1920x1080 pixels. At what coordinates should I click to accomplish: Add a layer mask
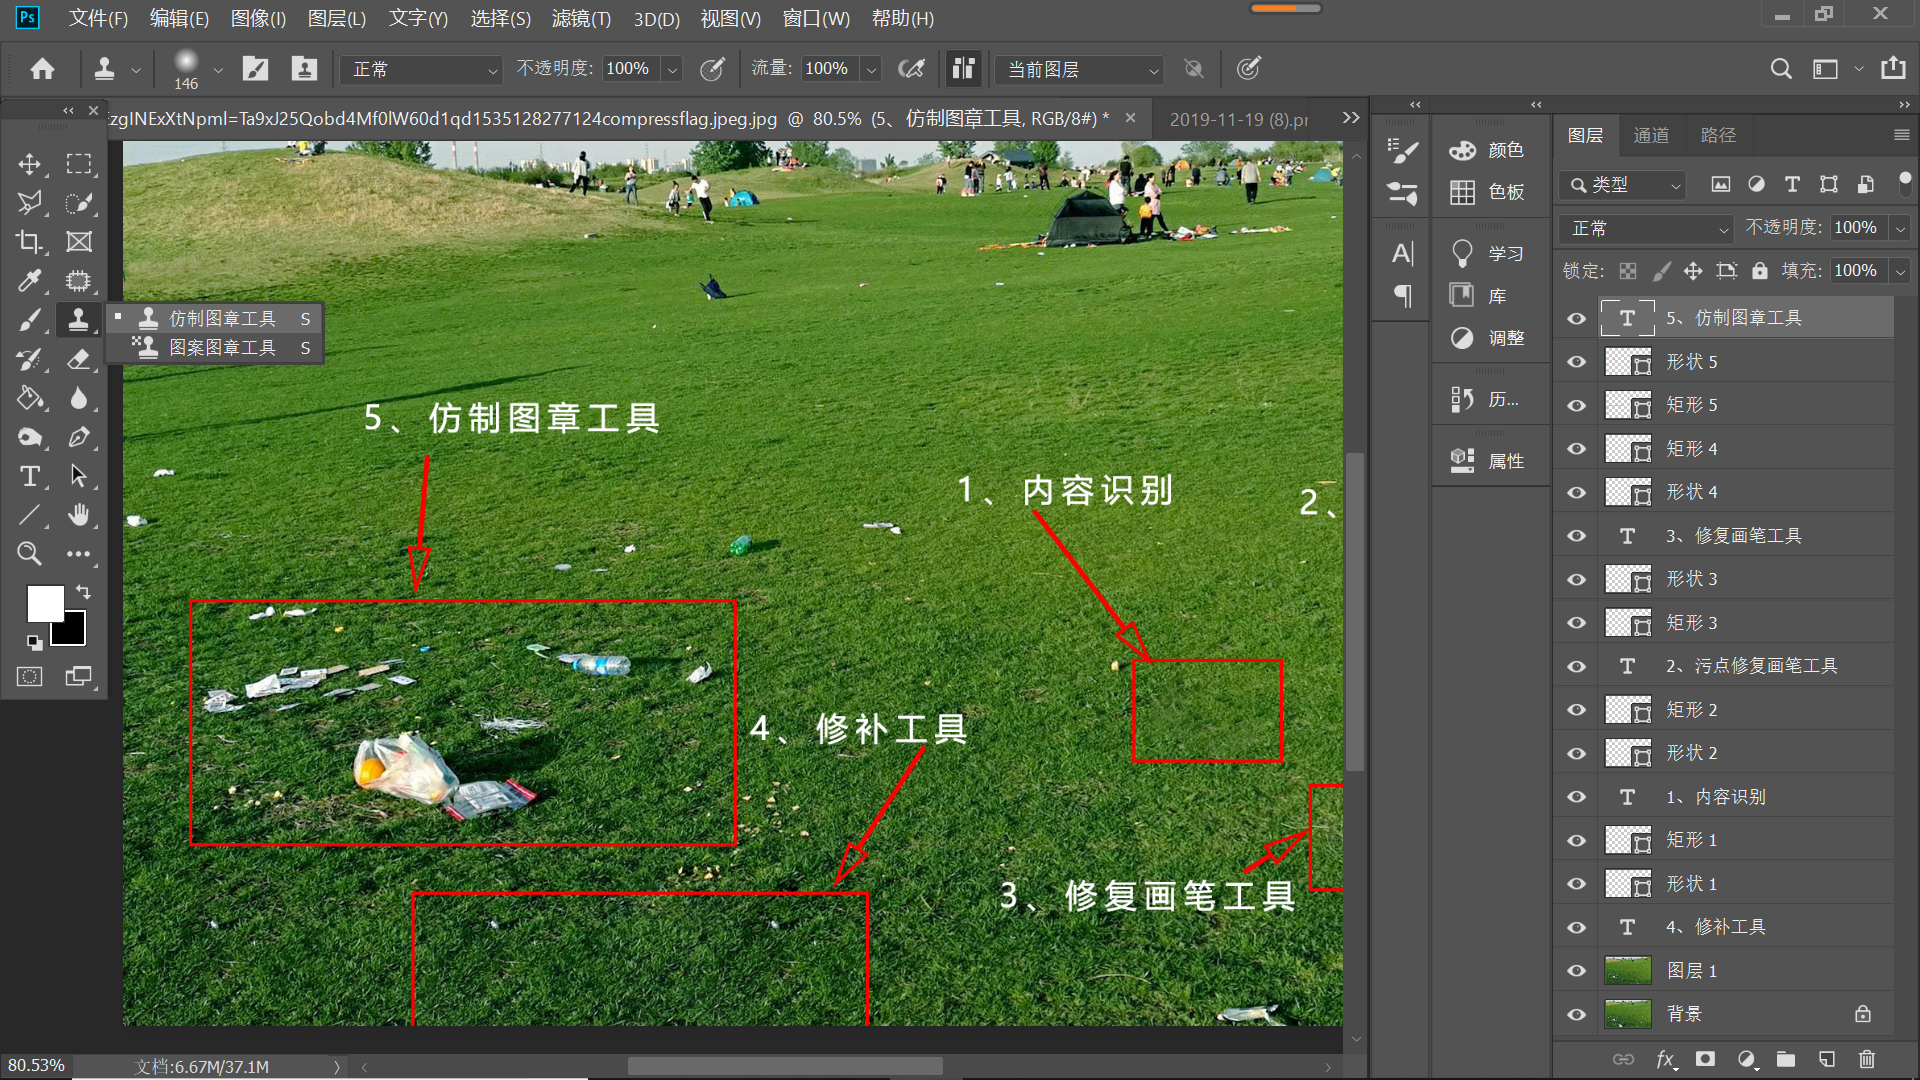(1705, 1059)
